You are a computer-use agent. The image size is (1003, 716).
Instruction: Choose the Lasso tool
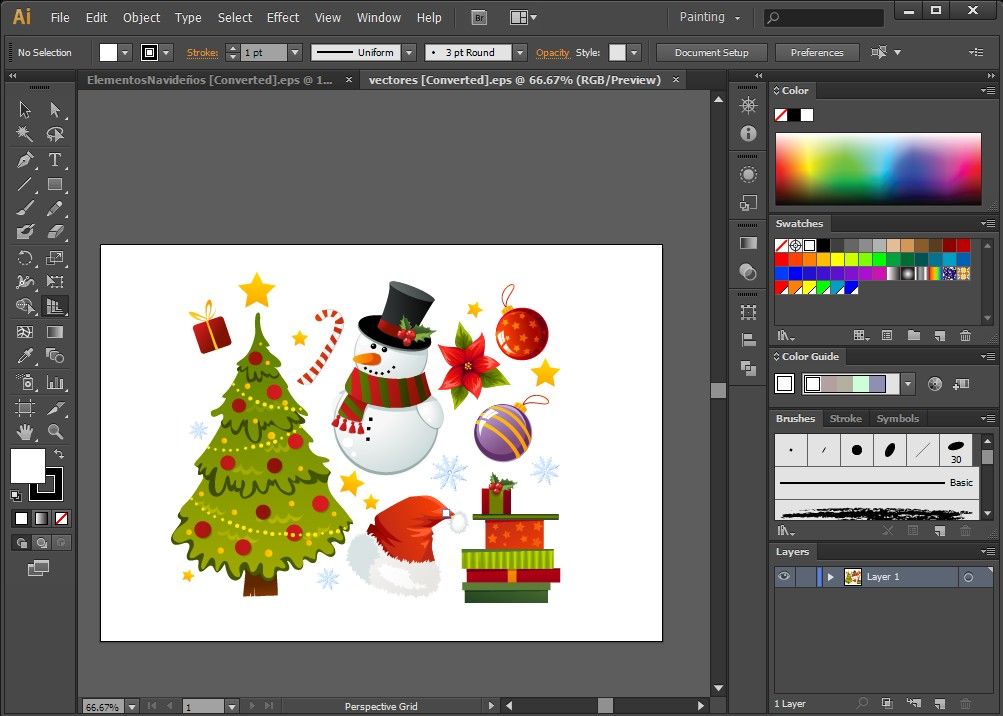[x=55, y=134]
